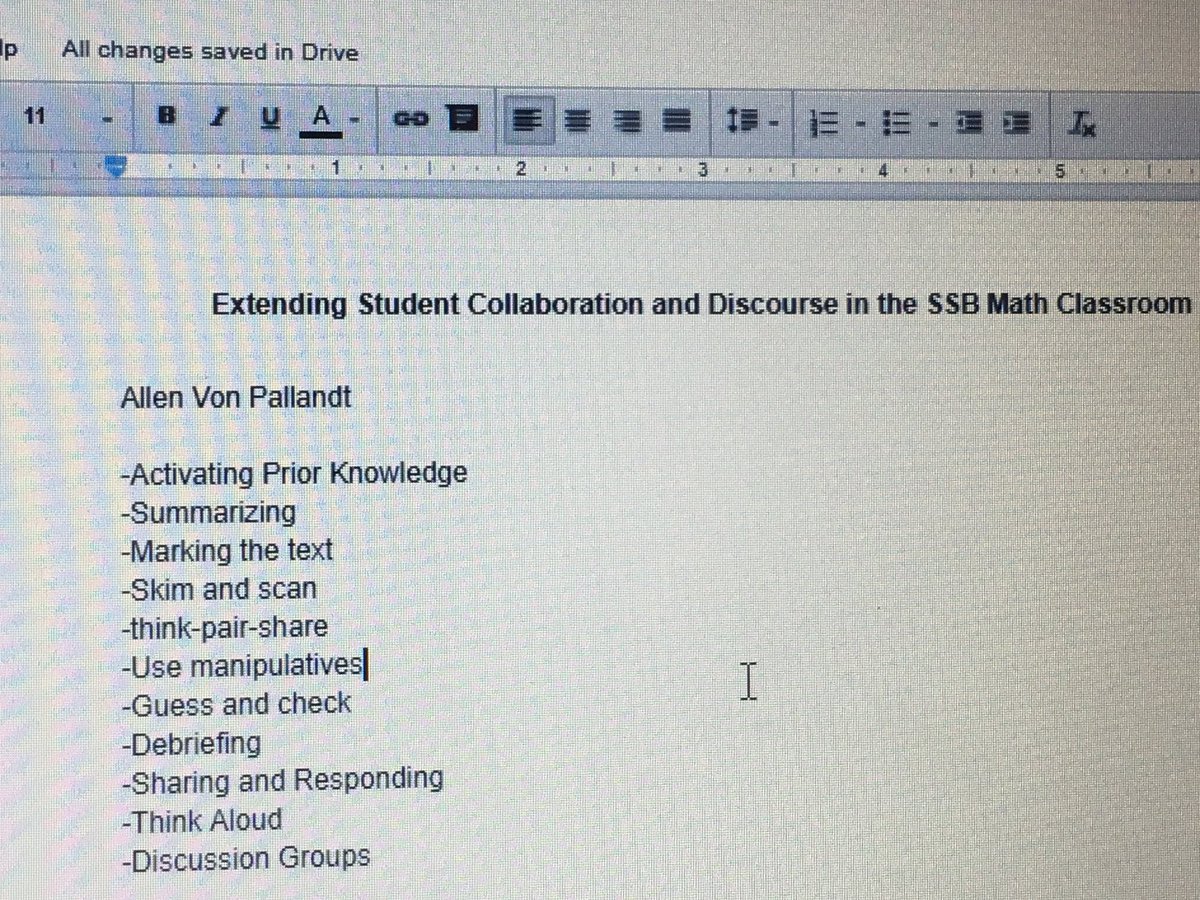Right align the text

[628, 122]
